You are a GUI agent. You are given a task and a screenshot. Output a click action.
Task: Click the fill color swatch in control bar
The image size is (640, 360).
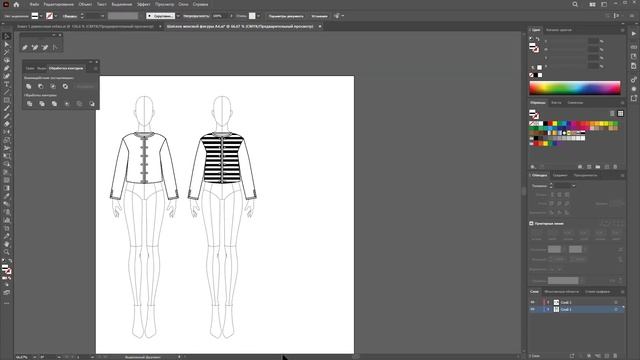pos(35,16)
